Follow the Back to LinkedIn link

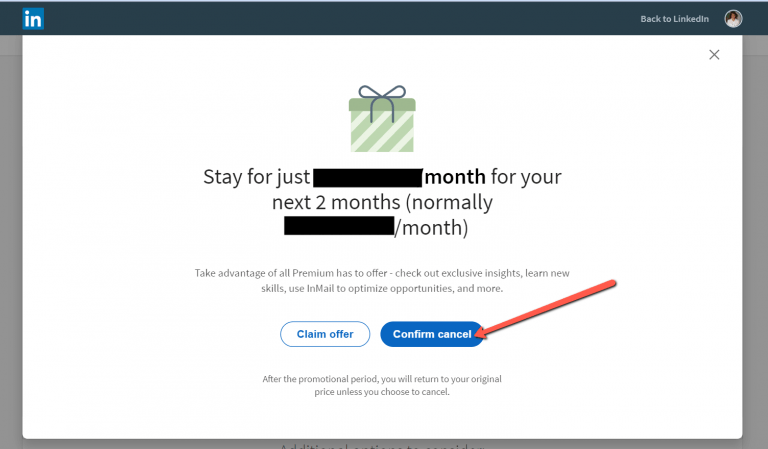coord(674,19)
